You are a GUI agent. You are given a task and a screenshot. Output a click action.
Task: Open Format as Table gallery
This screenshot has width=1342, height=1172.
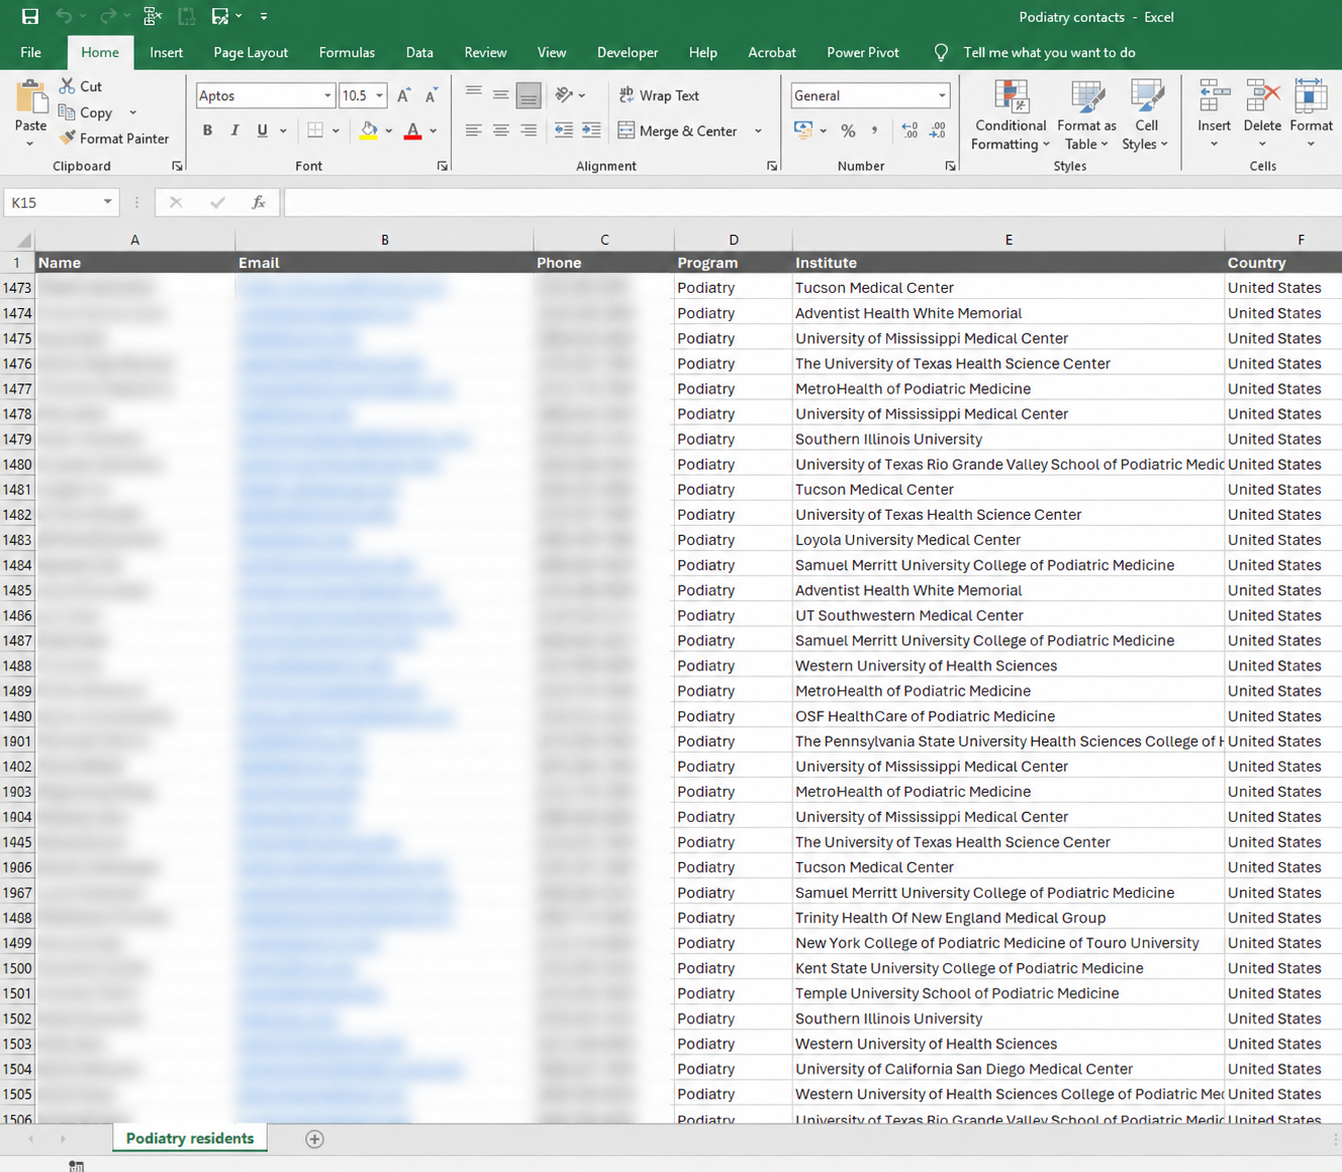pos(1087,115)
